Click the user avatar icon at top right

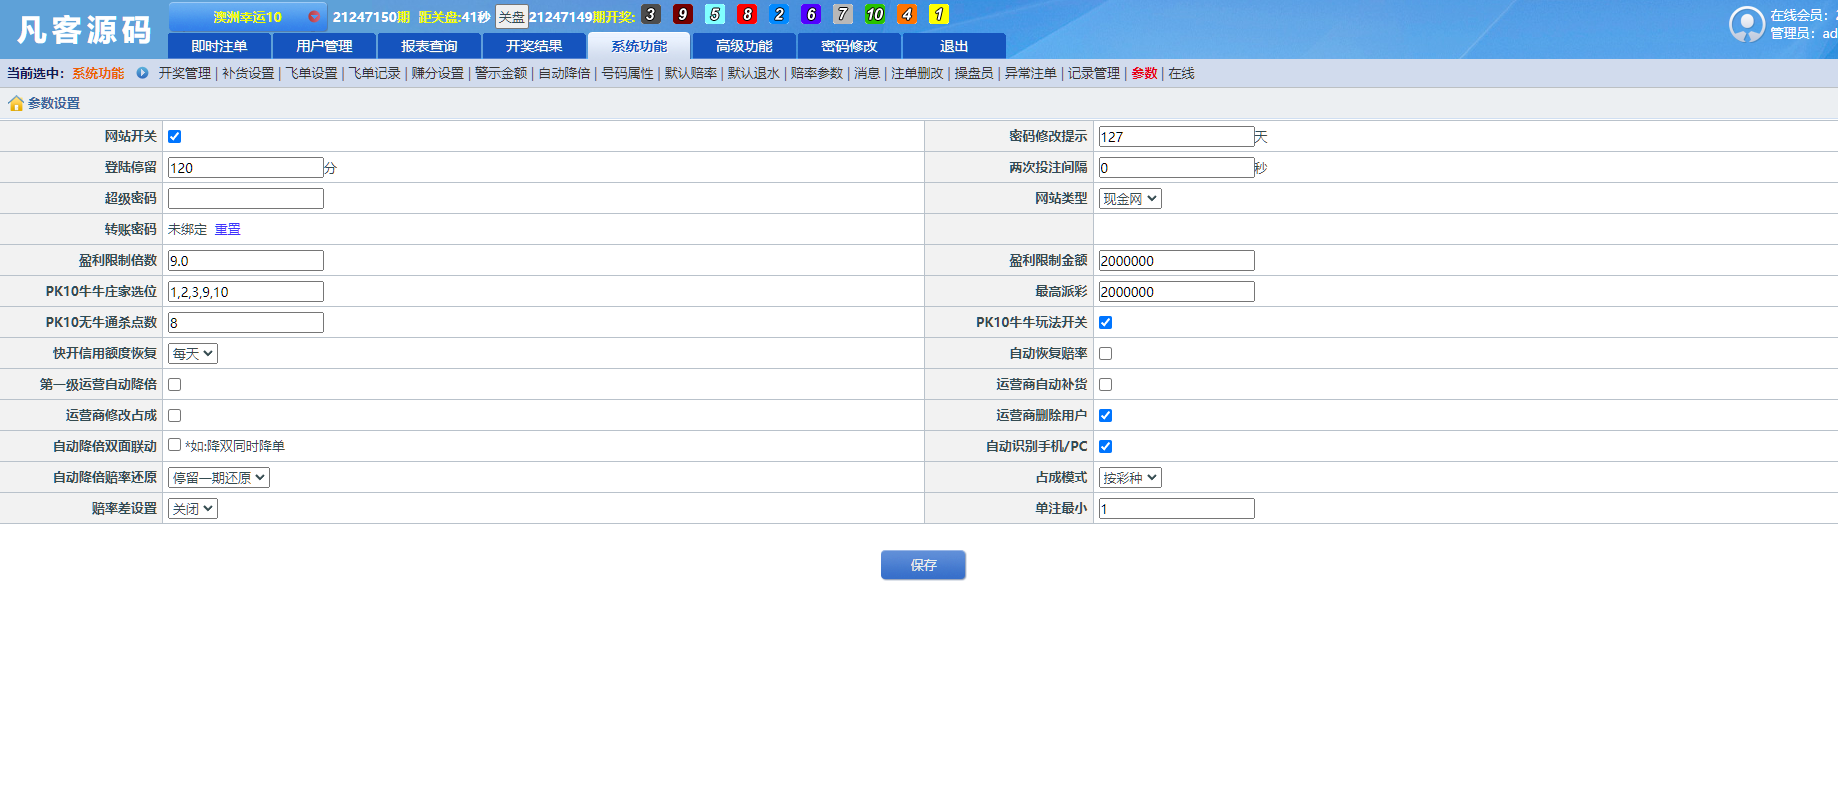click(x=1746, y=24)
